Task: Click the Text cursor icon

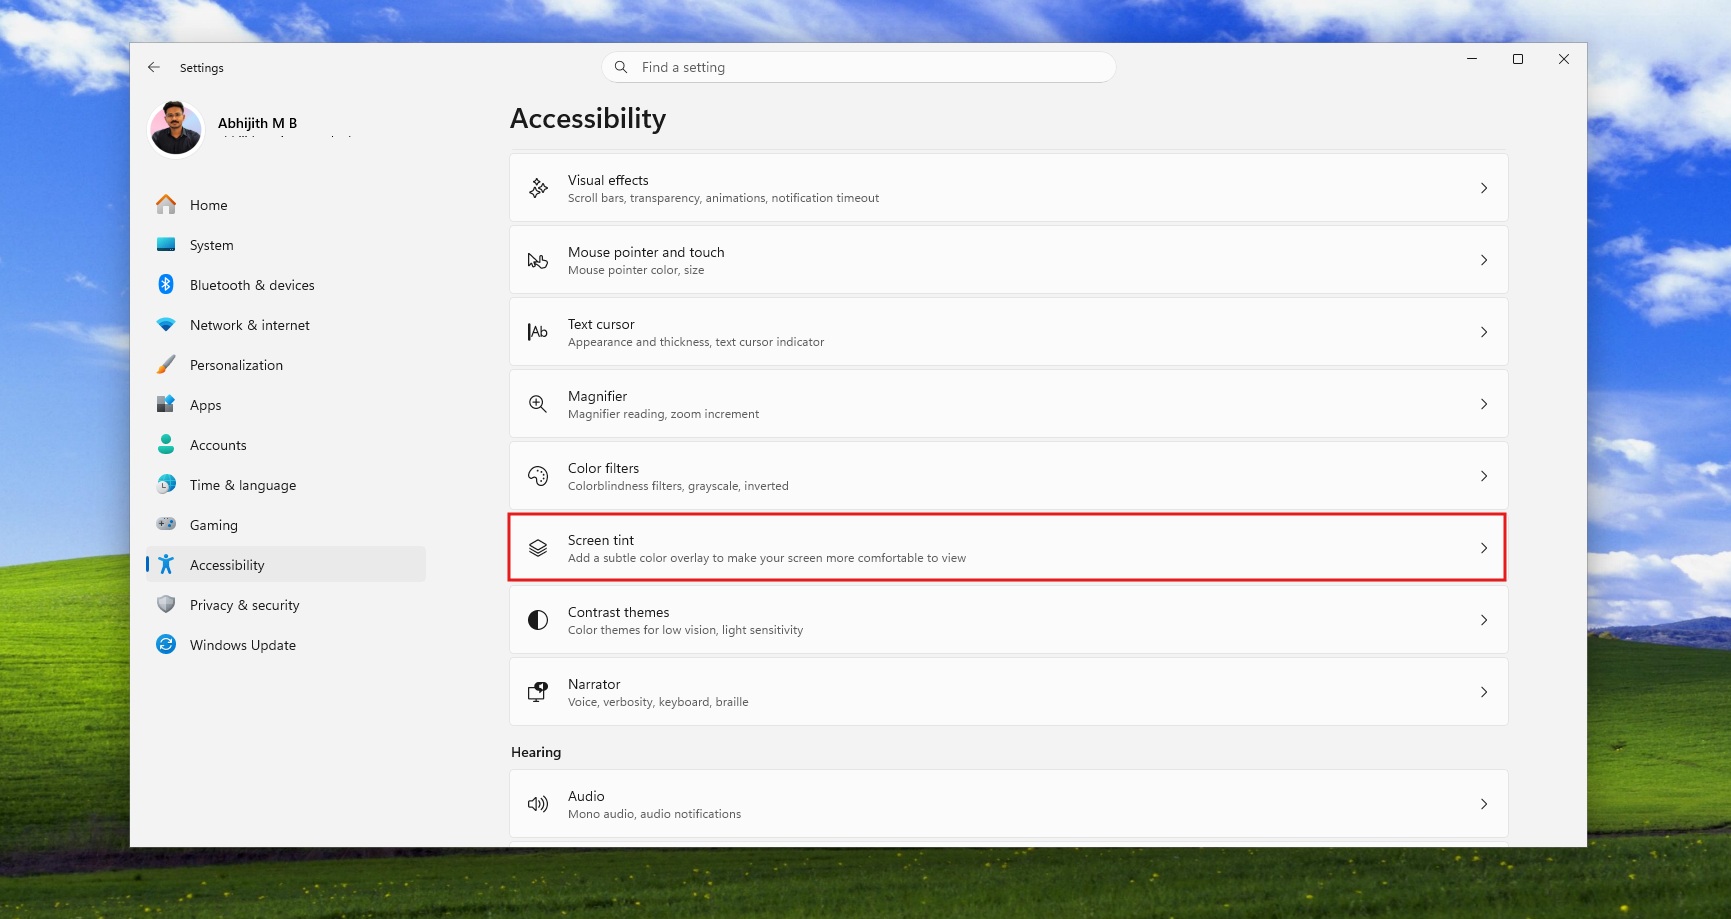Action: click(x=537, y=331)
